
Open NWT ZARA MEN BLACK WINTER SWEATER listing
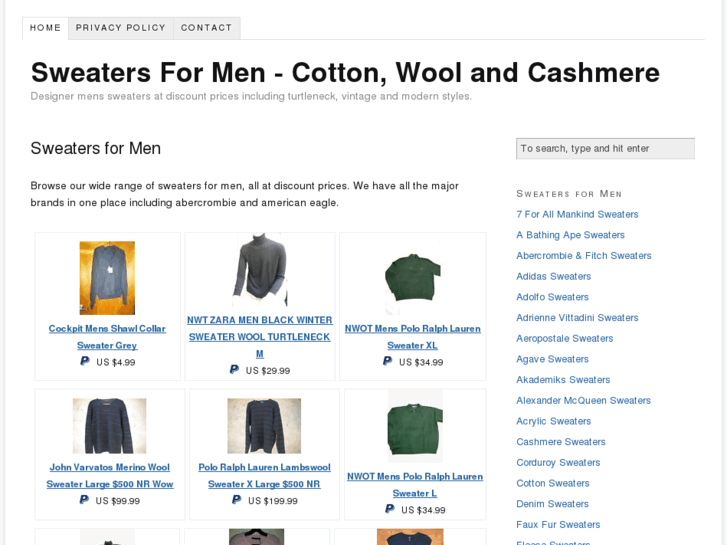[x=260, y=337]
